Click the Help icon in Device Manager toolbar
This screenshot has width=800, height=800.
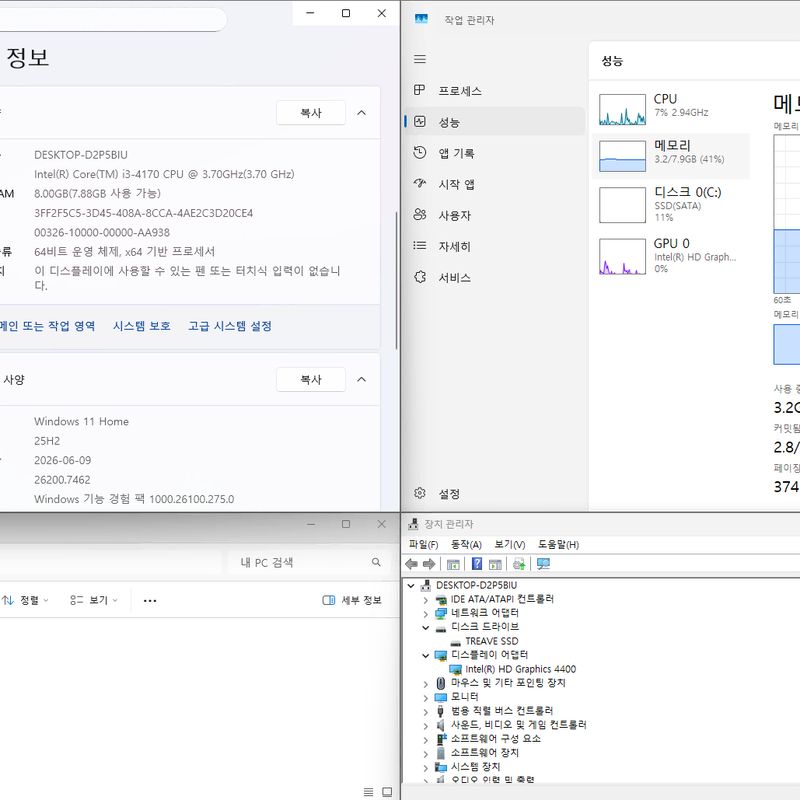click(x=477, y=563)
